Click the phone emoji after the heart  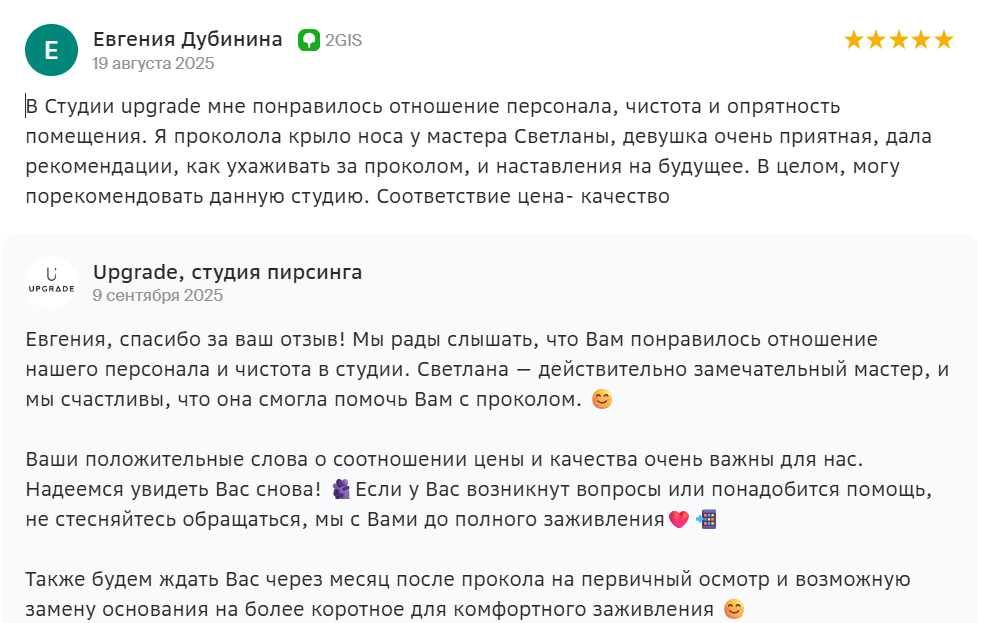point(706,520)
